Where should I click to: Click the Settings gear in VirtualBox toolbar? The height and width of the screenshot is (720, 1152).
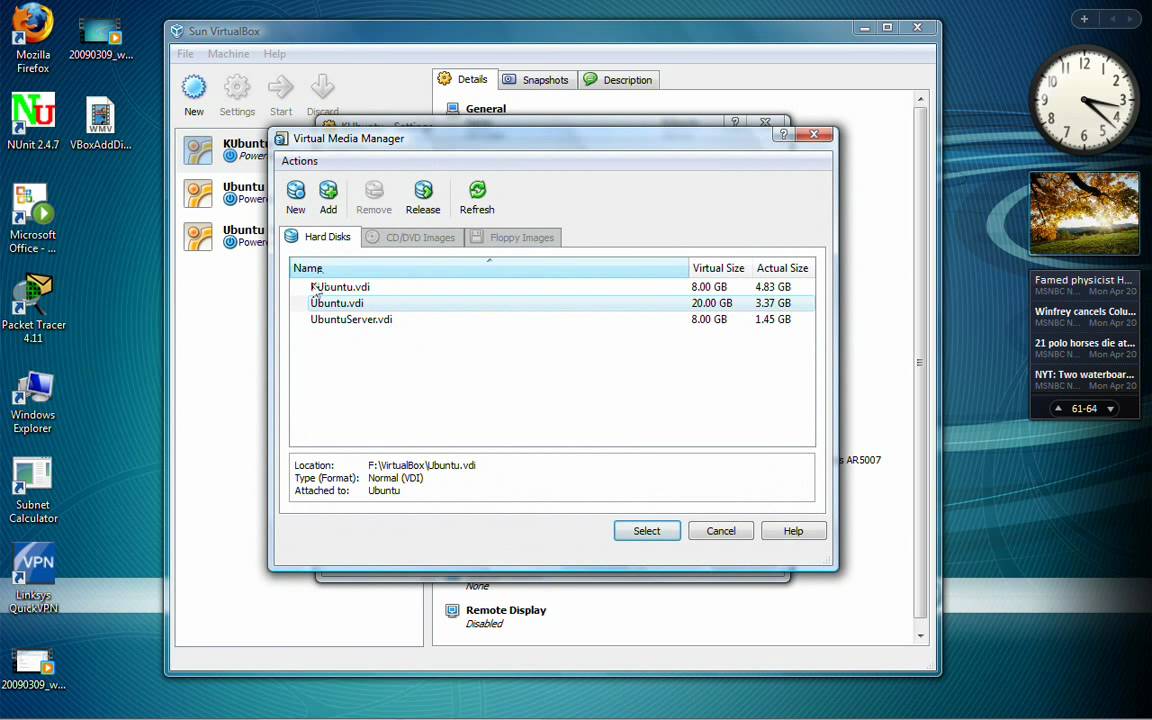tap(237, 87)
